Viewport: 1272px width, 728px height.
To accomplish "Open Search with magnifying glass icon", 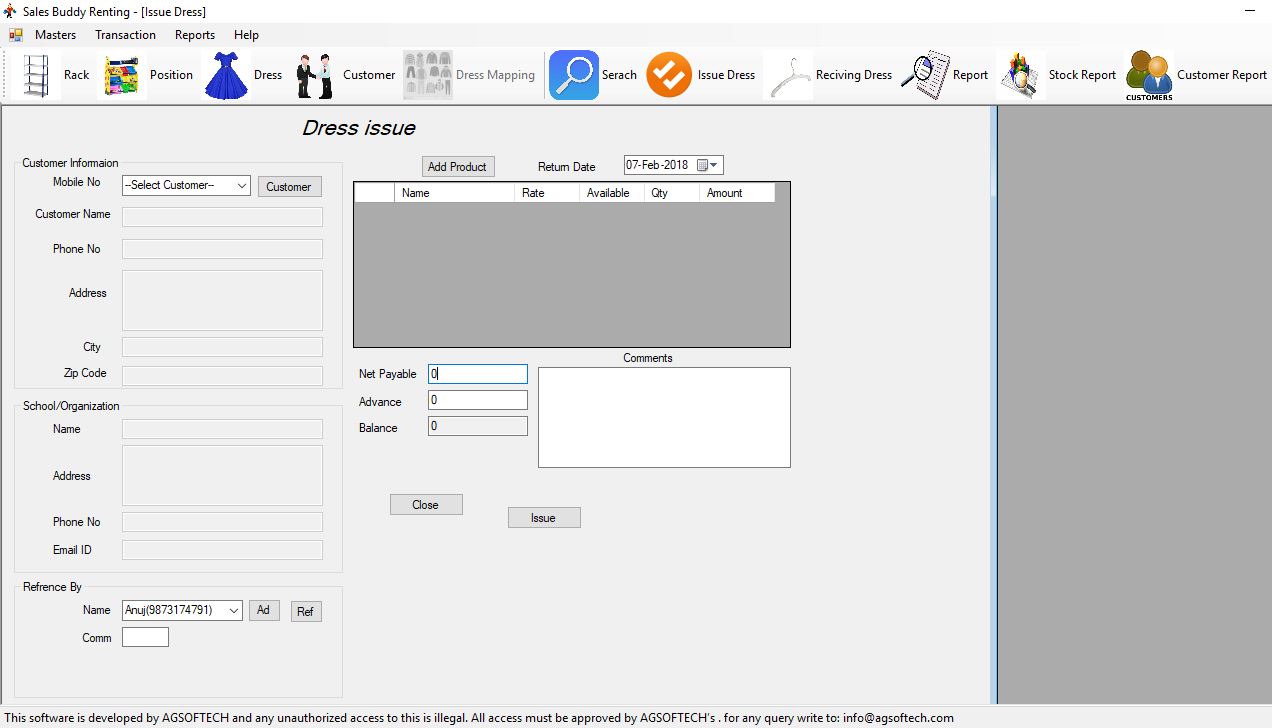I will (x=574, y=75).
